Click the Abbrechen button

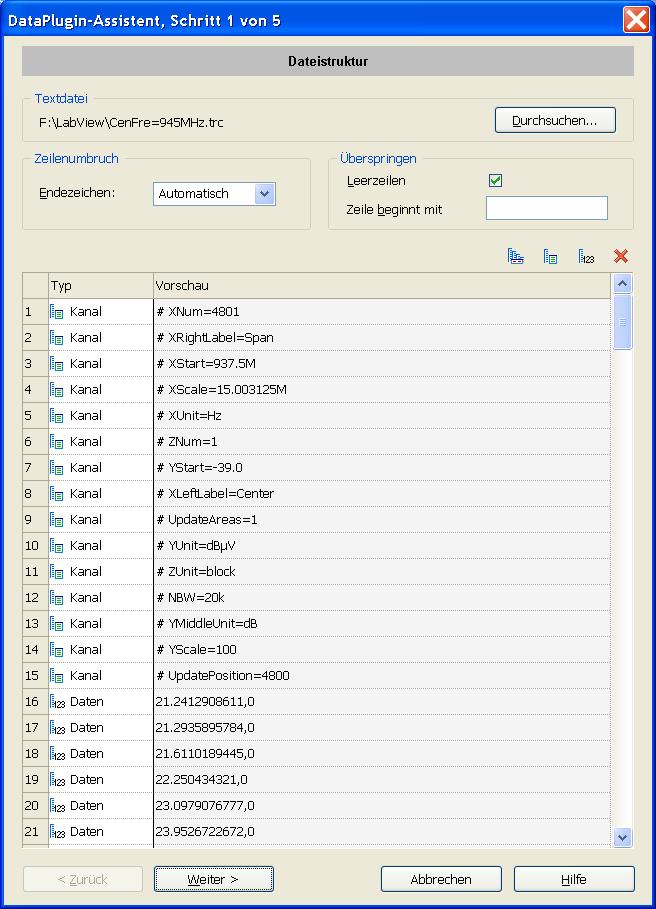(441, 879)
